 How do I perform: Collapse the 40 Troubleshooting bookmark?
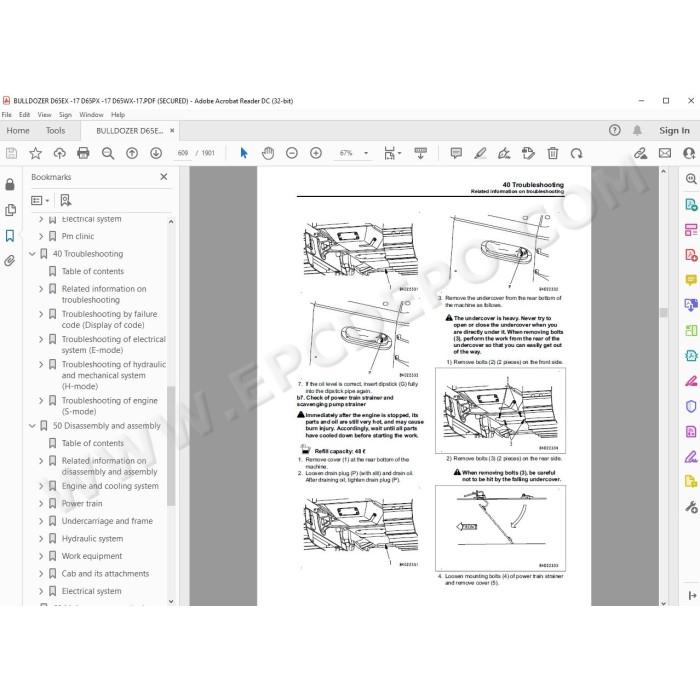click(x=32, y=254)
